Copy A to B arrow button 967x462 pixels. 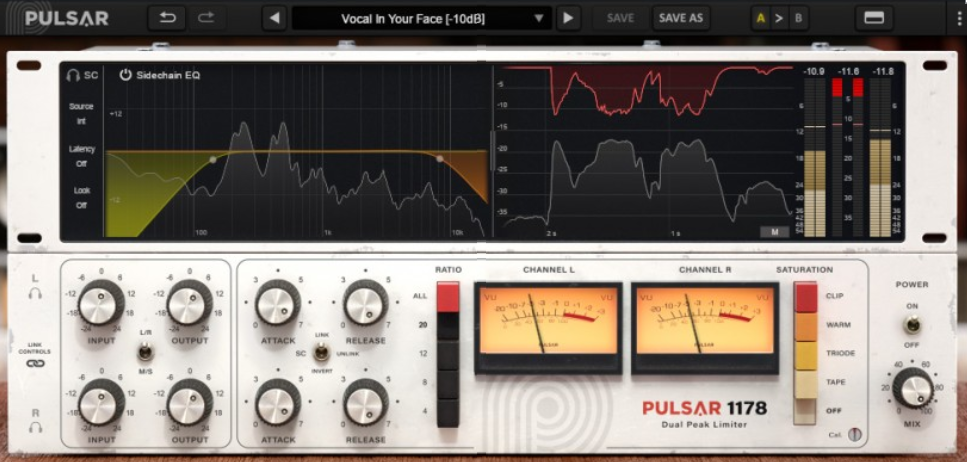[x=780, y=19]
